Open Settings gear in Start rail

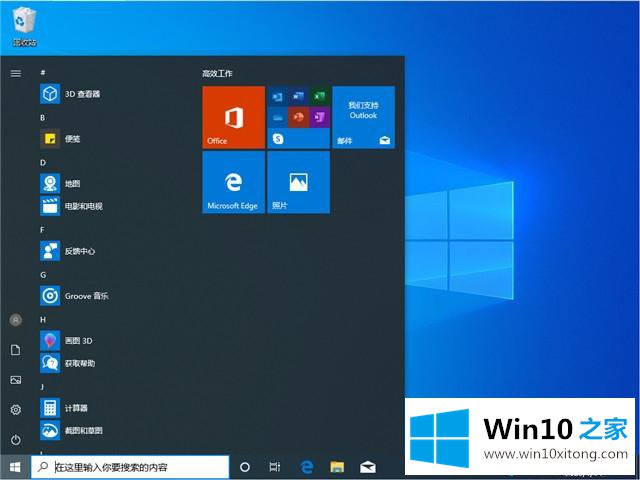click(x=16, y=409)
